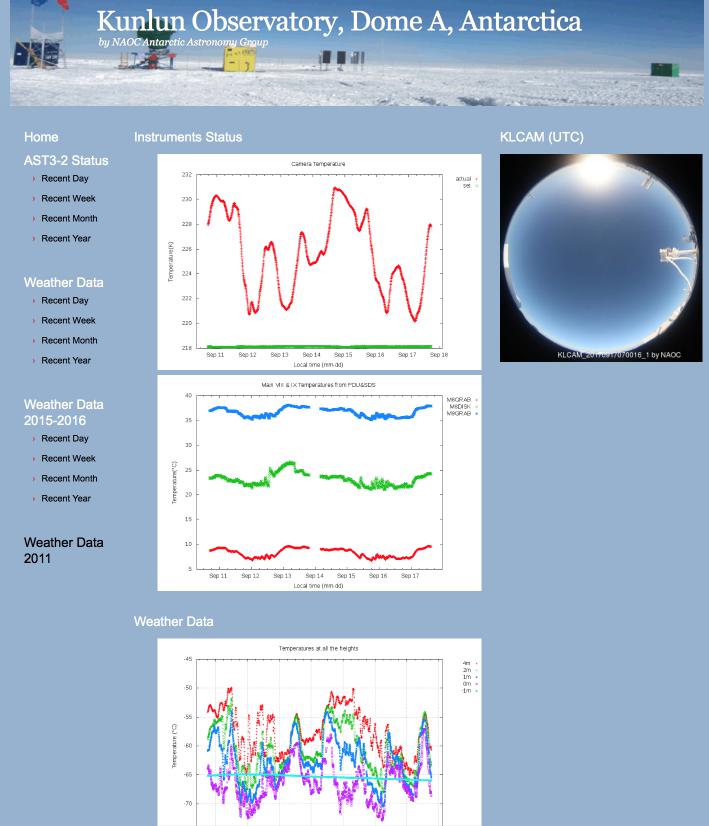The height and width of the screenshot is (826, 709).
Task: Open Temperatures at all the heights graph
Action: [319, 732]
